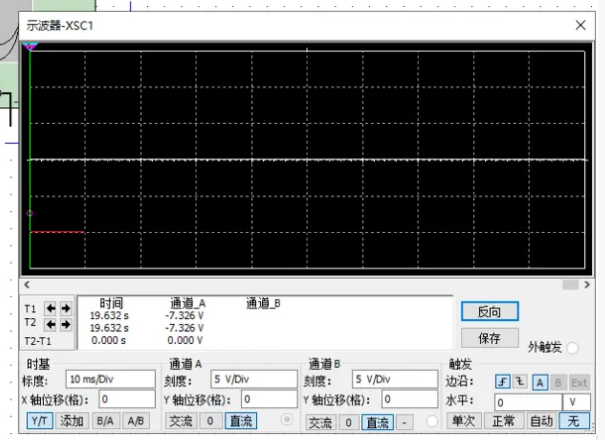The width and height of the screenshot is (605, 441).
Task: Set channel A coupling to 直流
Action: 241,421
